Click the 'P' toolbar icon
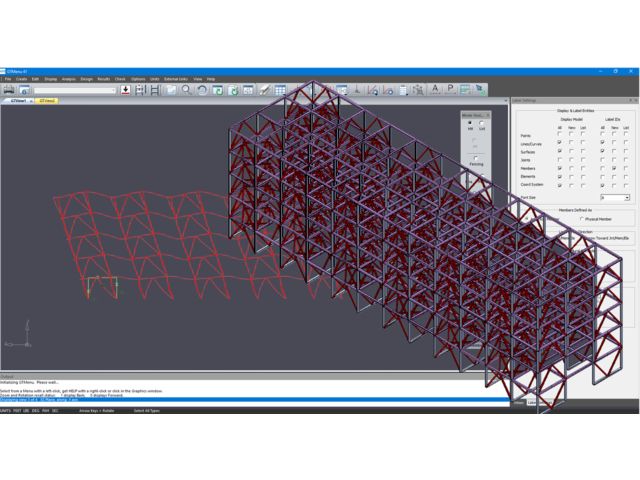The image size is (640, 480). point(451,89)
